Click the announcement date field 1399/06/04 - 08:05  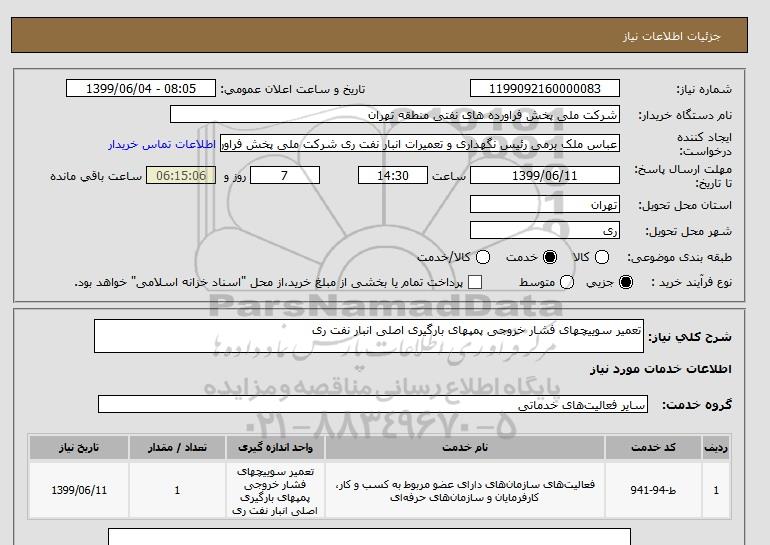141,88
